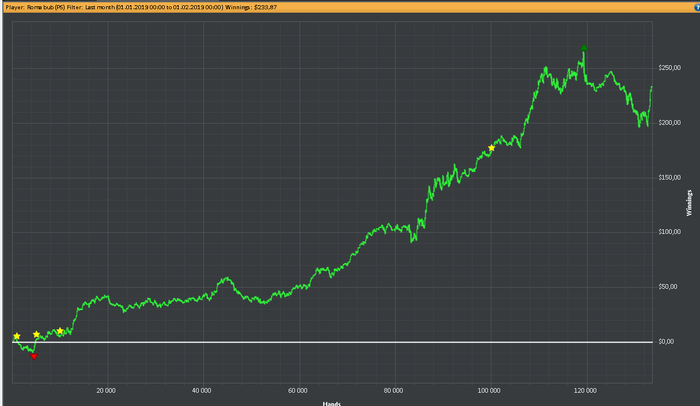Select the yellow star near 100 000 hands
Viewport: 700px width, 406px height.
pyautogui.click(x=492, y=148)
